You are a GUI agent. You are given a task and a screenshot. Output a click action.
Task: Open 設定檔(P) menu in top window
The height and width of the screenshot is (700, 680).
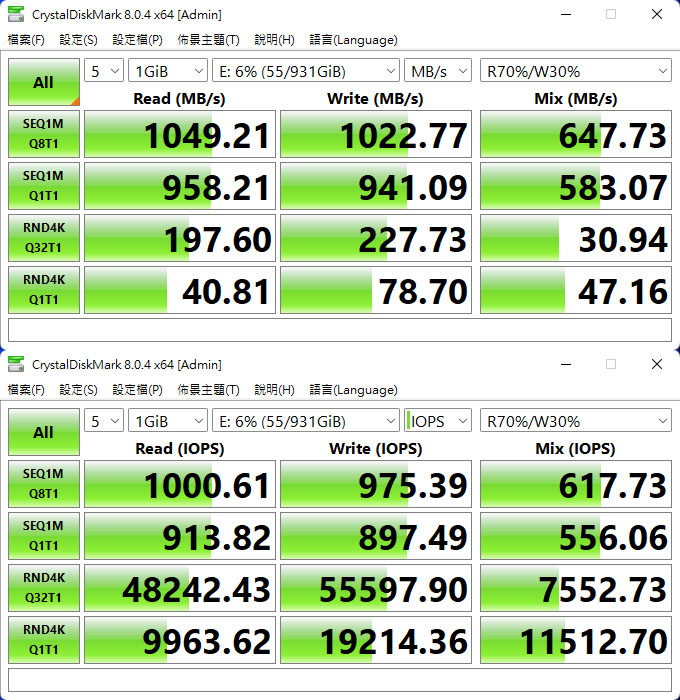(138, 40)
